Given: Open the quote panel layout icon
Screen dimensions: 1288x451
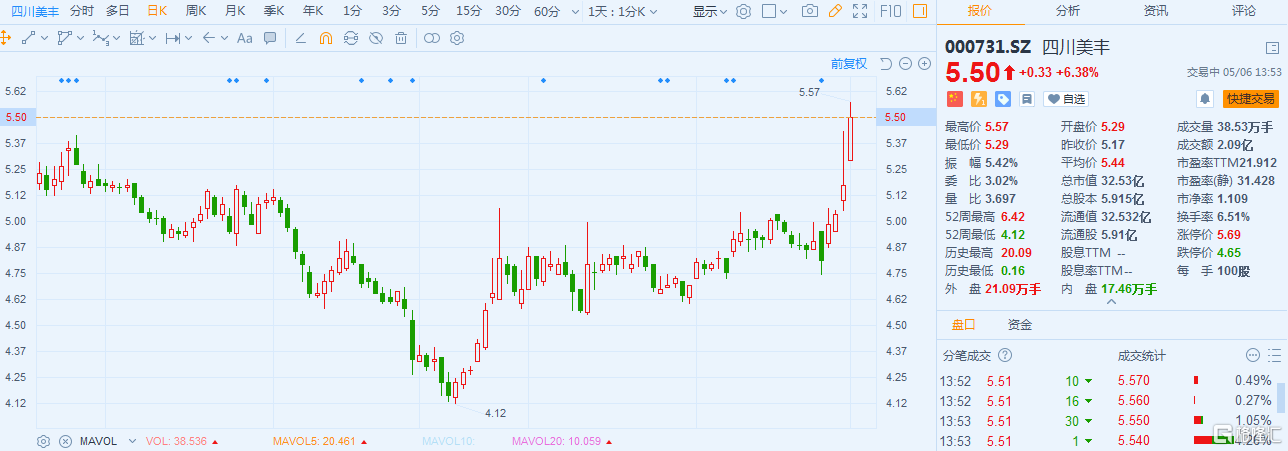Looking at the screenshot, I should [1272, 47].
